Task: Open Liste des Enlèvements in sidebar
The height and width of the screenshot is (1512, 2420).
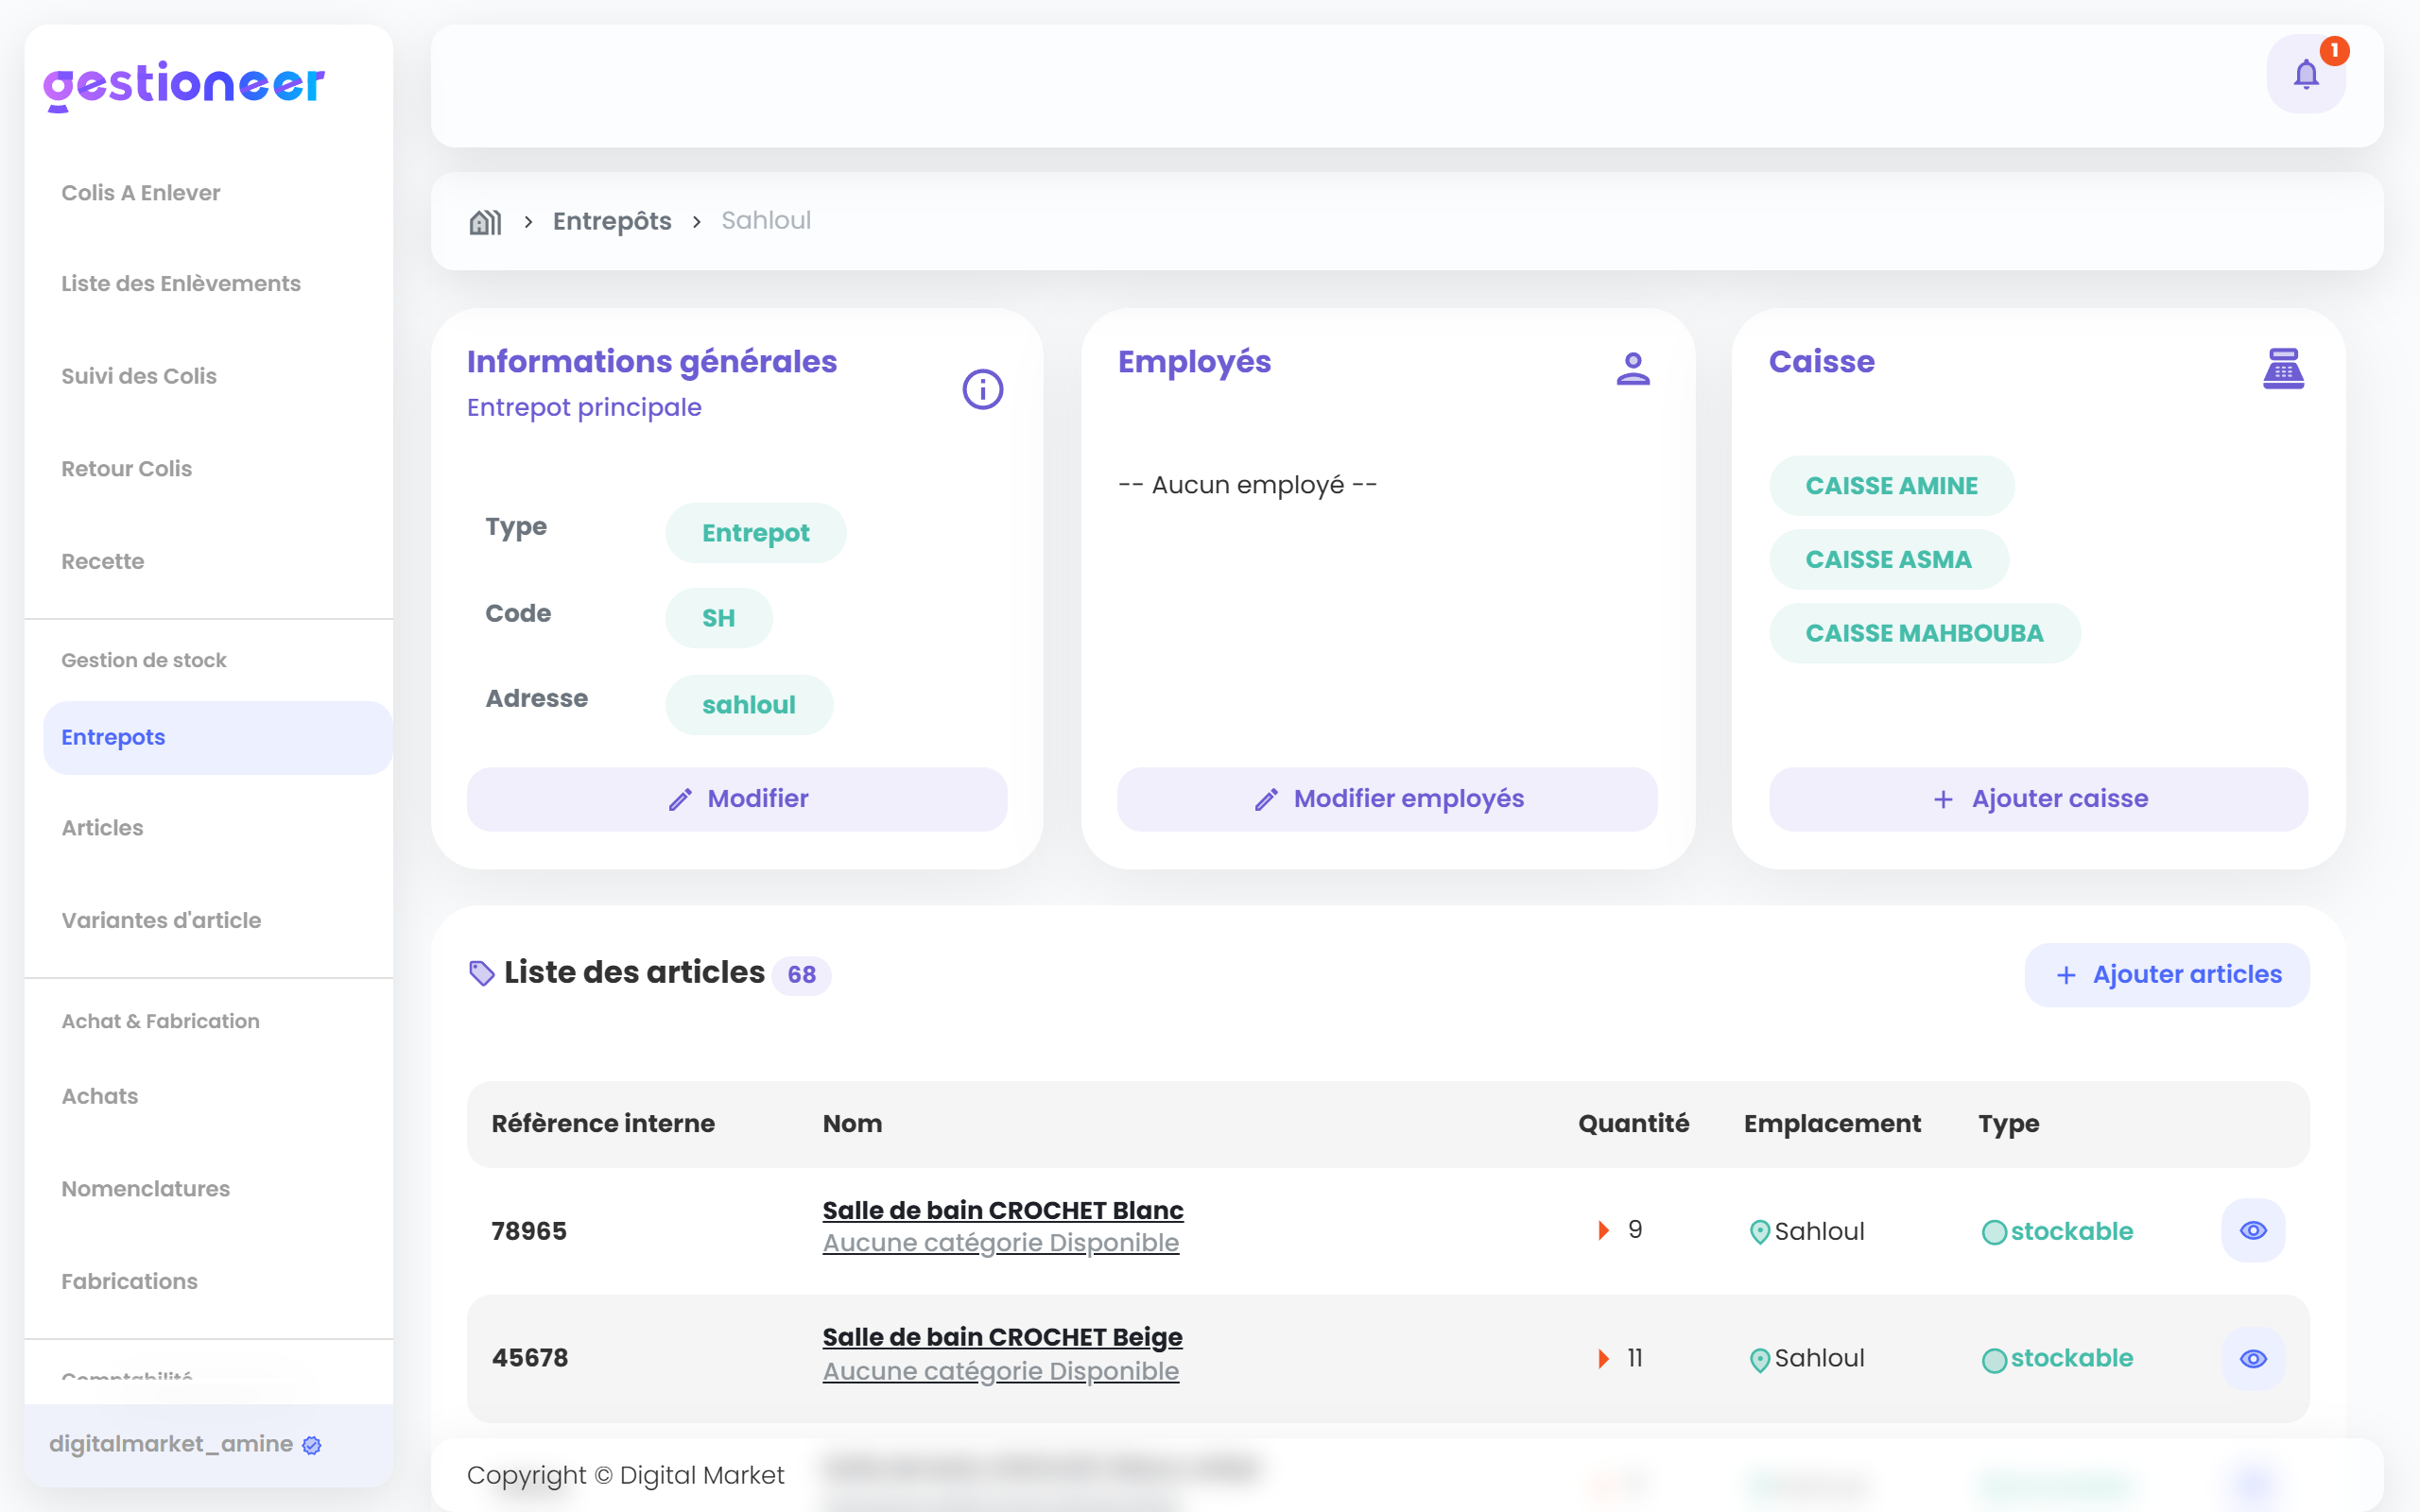Action: pos(181,283)
